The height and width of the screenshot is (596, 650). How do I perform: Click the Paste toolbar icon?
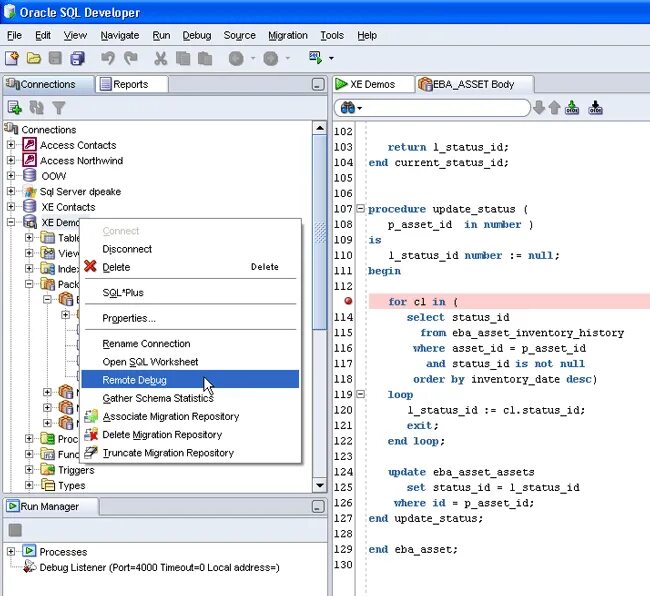click(204, 58)
